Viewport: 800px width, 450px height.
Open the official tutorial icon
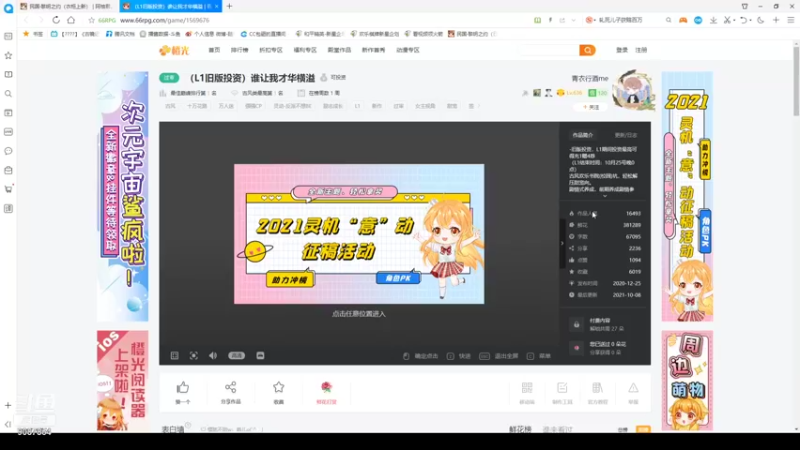point(597,388)
